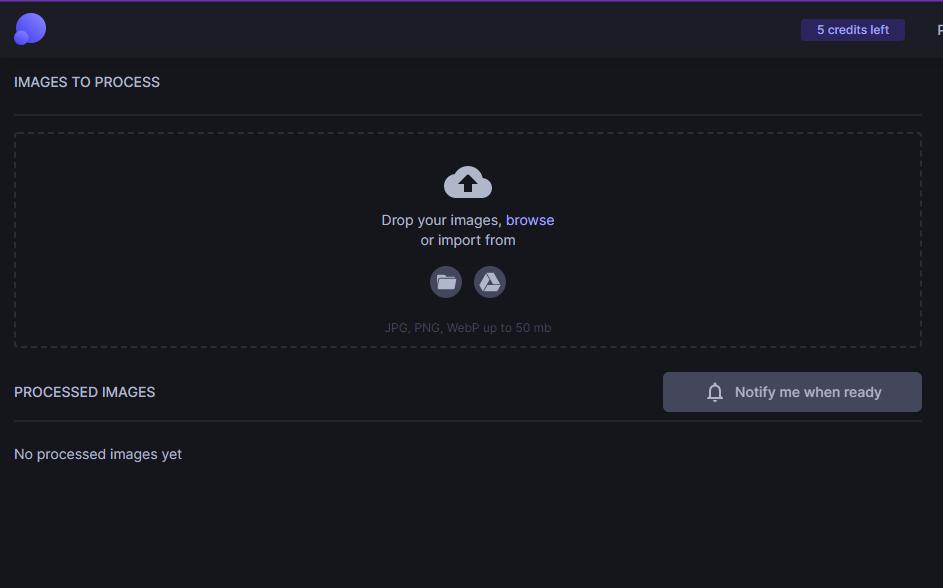
Task: Select the IMAGES TO PROCESS heading
Action: point(87,82)
